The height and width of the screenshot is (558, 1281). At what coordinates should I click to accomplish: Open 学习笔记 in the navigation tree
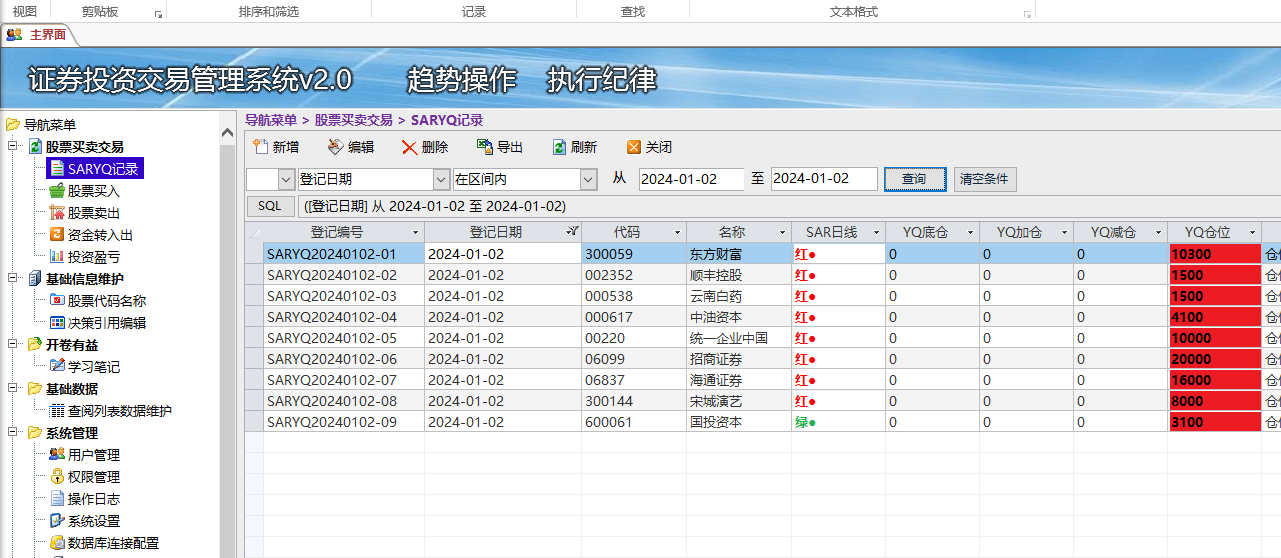pos(84,367)
